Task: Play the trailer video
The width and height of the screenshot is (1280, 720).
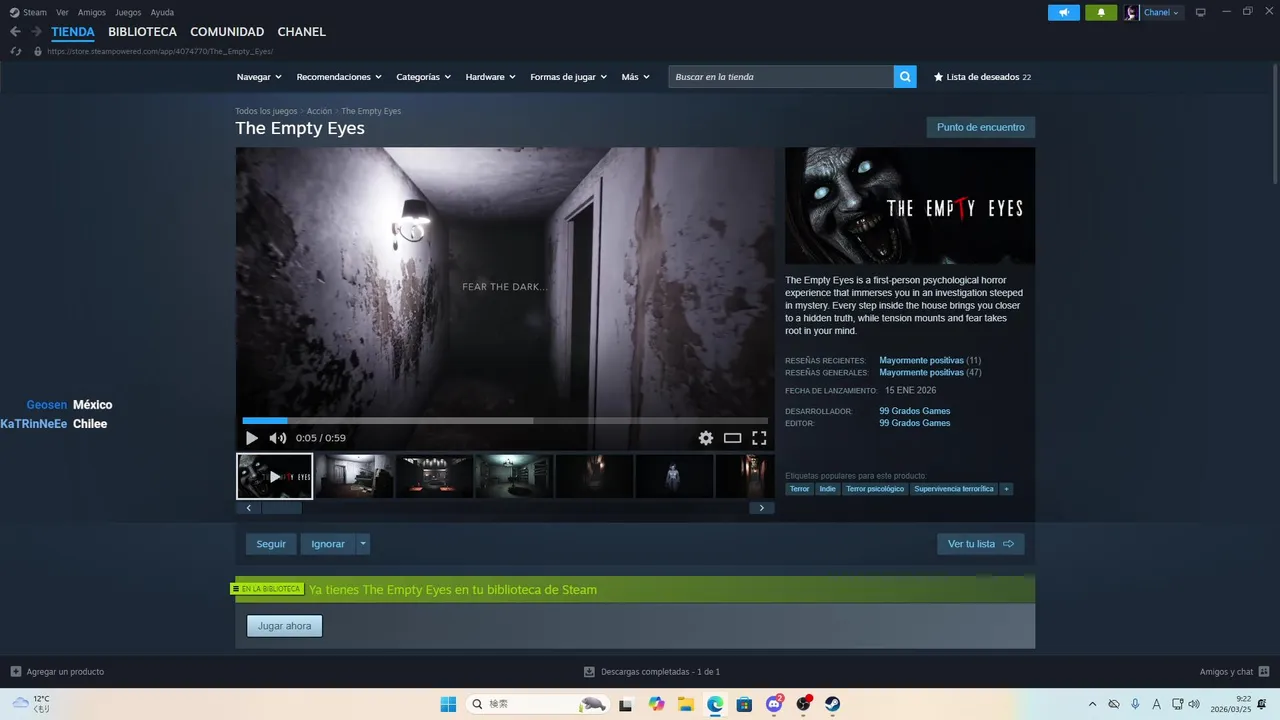Action: click(x=251, y=438)
